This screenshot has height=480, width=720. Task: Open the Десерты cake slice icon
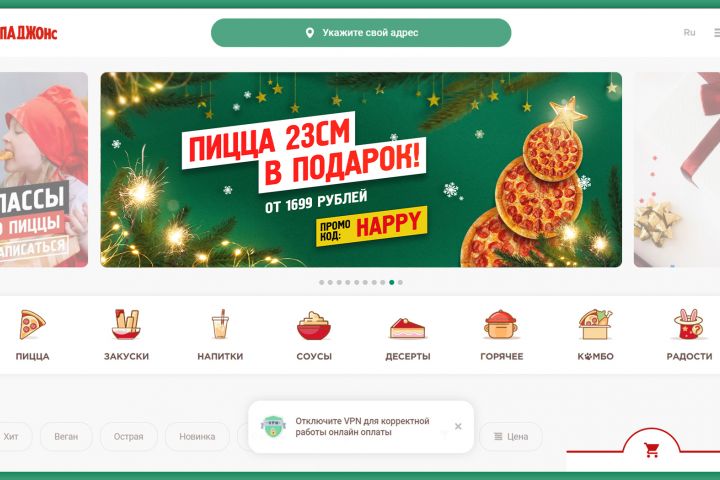point(407,328)
